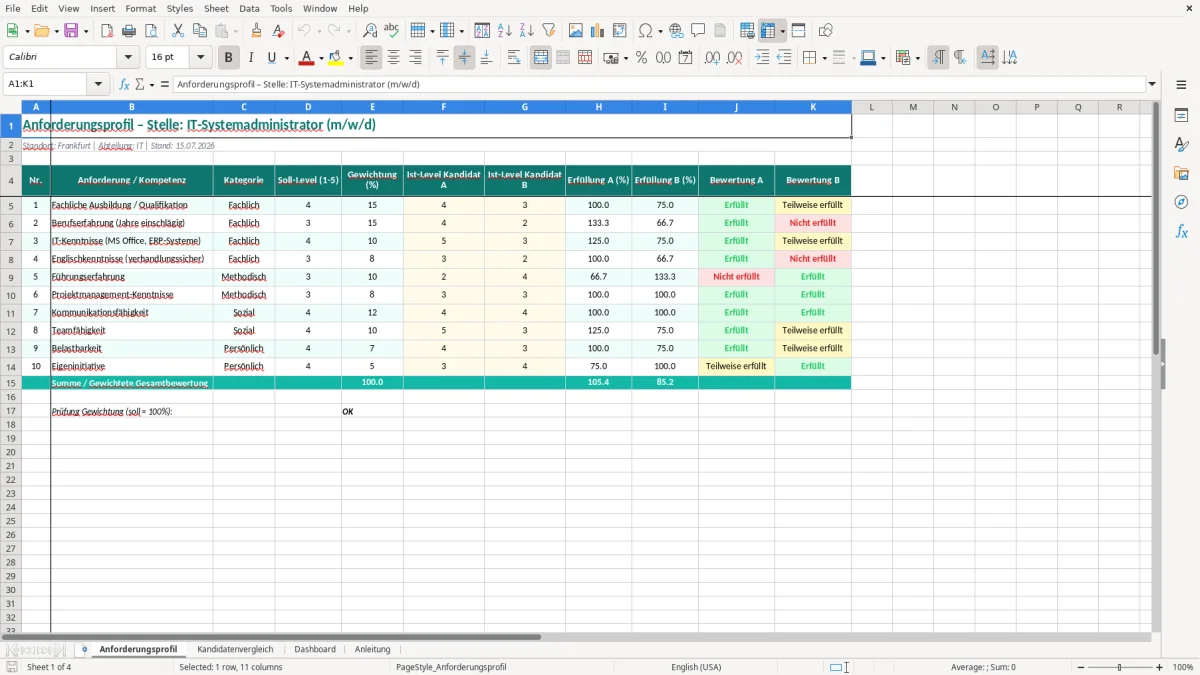This screenshot has height=675, width=1200.
Task: Cut selection with scissors icon
Action: click(178, 31)
